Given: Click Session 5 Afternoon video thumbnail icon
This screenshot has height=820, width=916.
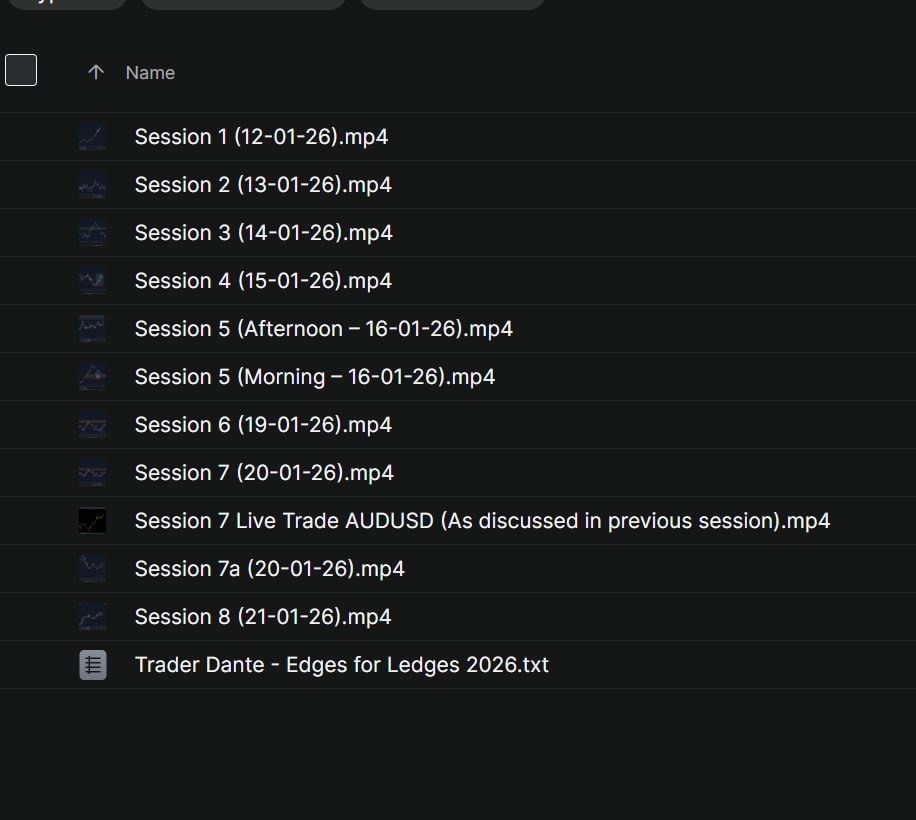Looking at the screenshot, I should (x=92, y=329).
